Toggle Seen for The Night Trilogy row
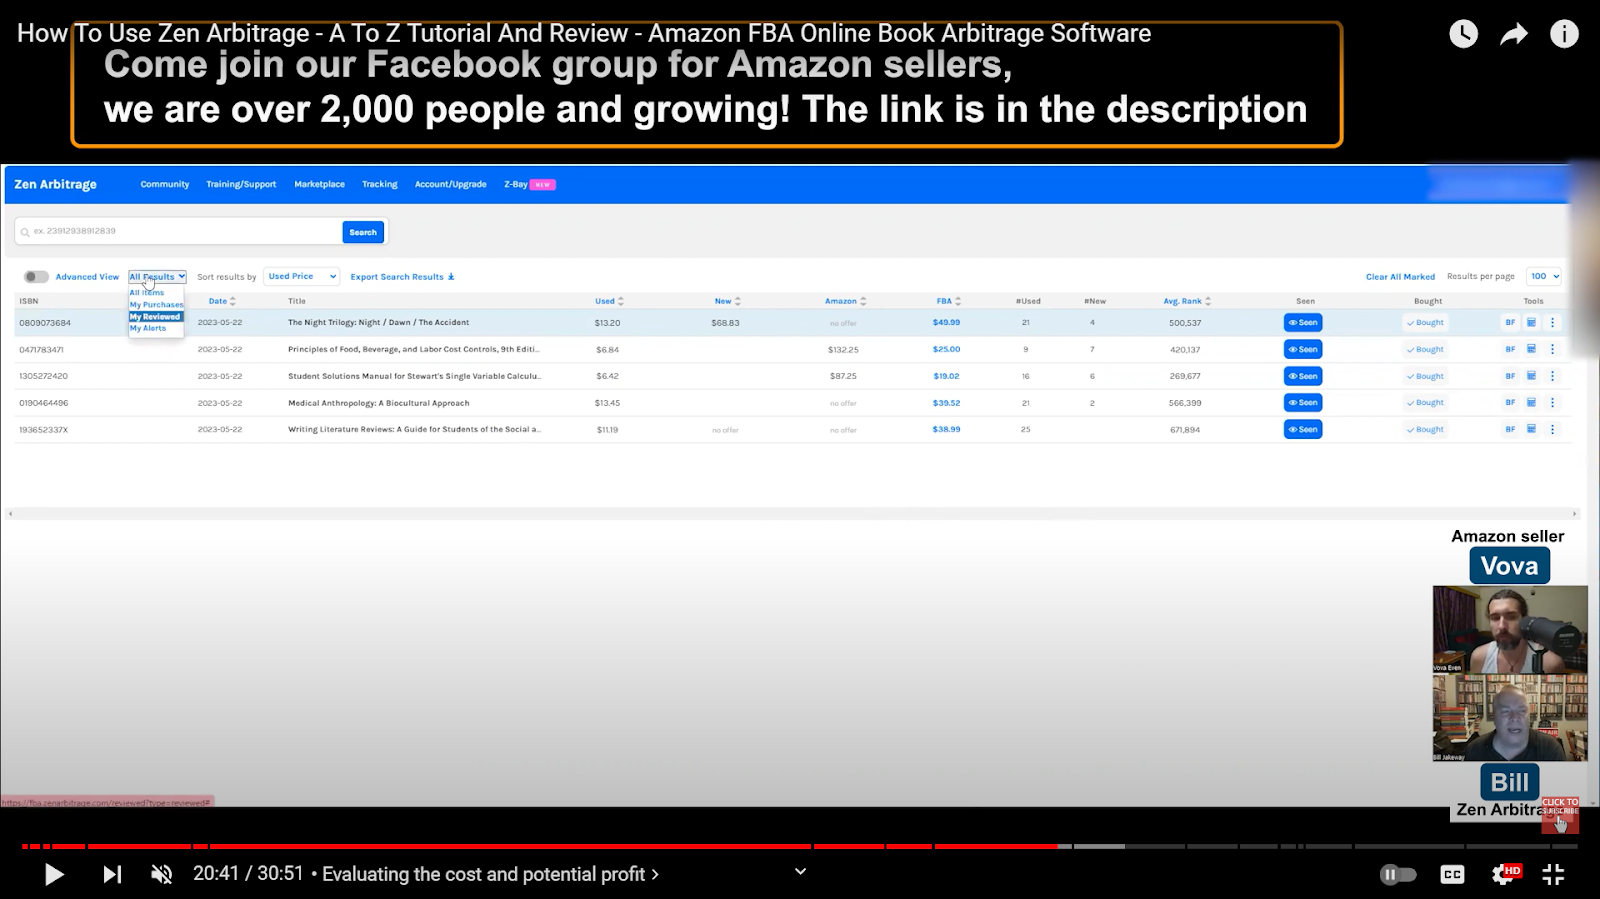 coord(1303,323)
